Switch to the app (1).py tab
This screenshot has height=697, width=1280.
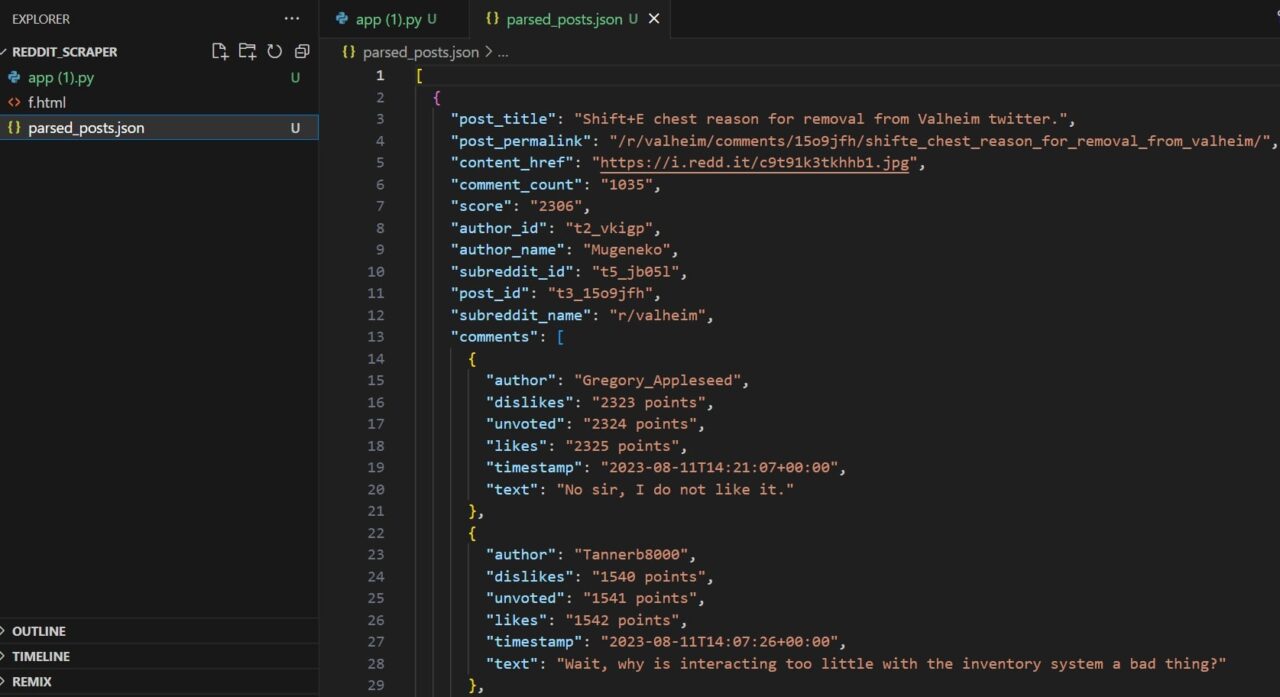pyautogui.click(x=390, y=18)
